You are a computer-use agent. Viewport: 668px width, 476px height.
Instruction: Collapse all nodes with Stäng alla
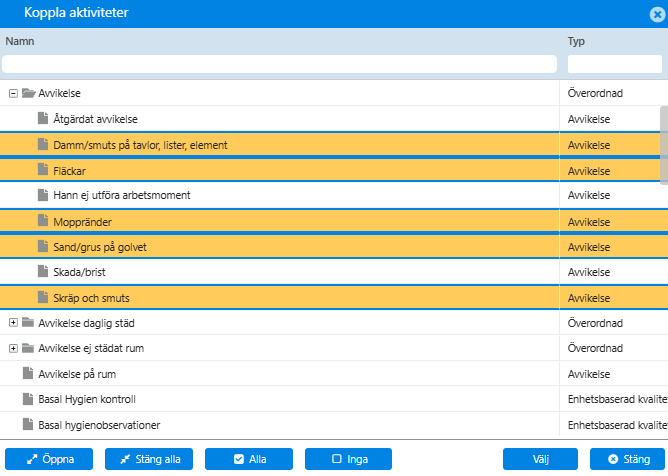coord(149,459)
